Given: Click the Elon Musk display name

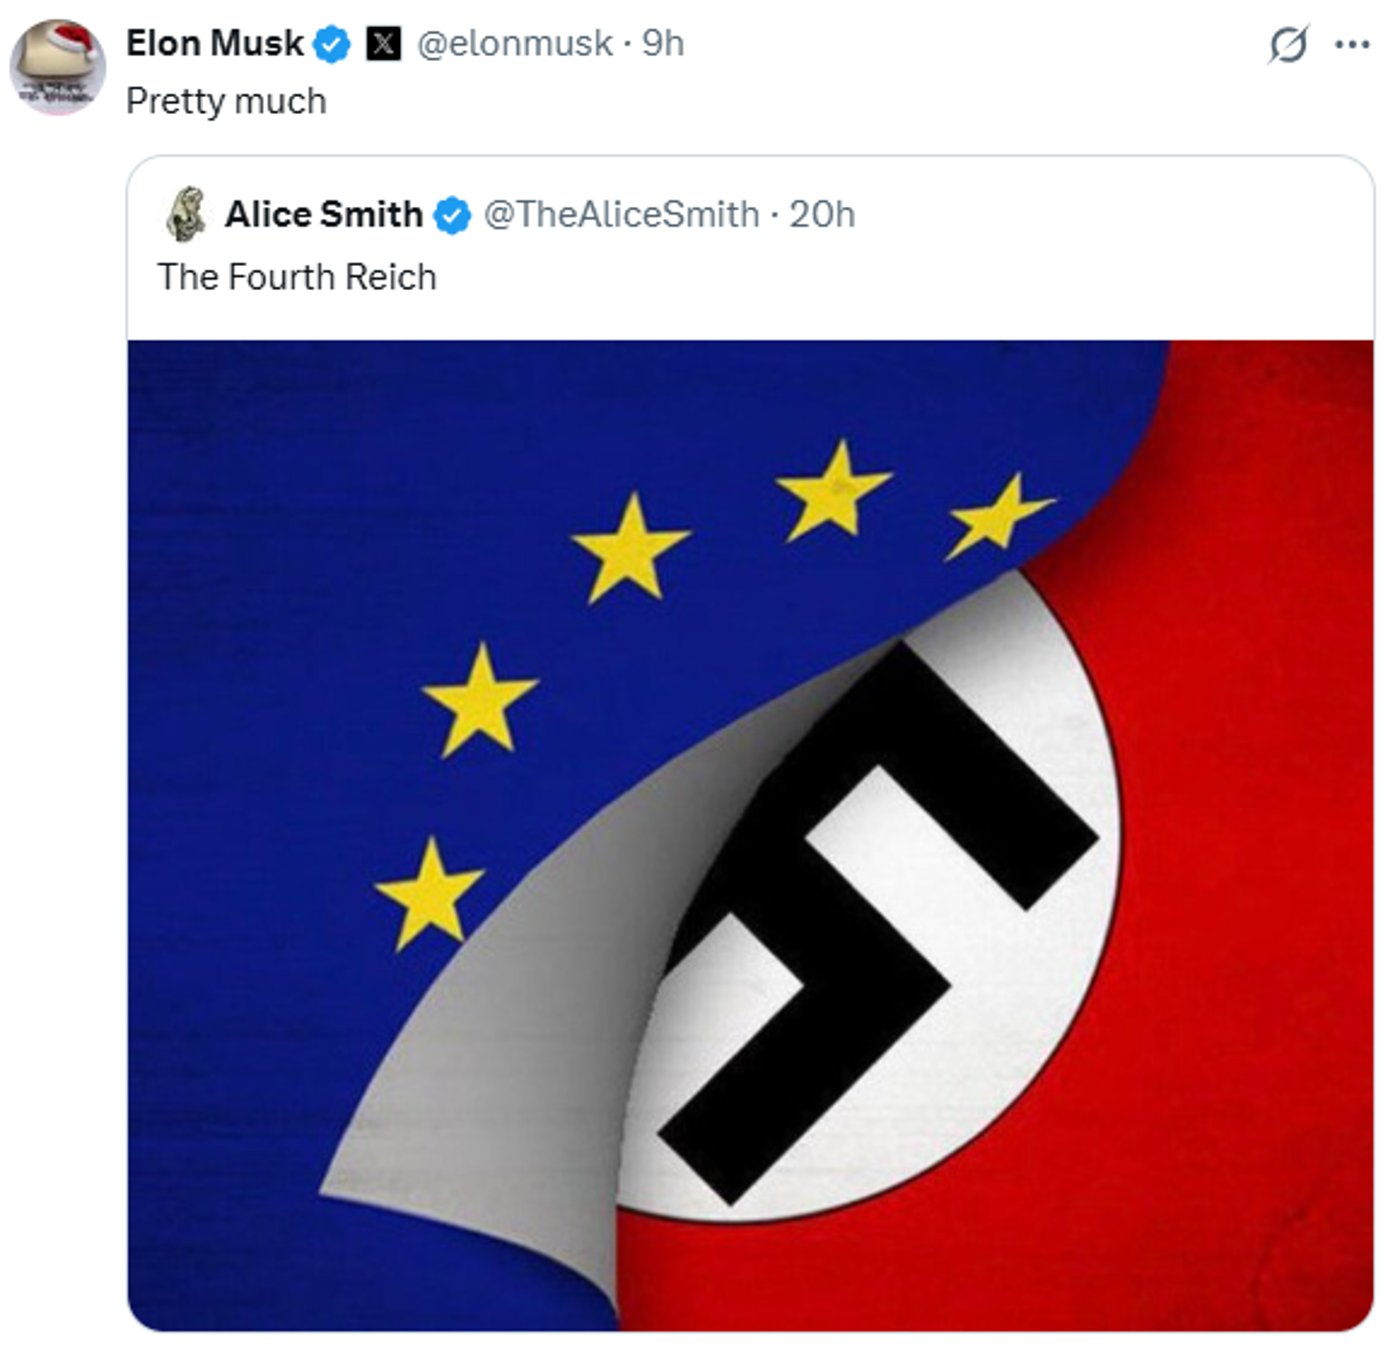Looking at the screenshot, I should click(x=214, y=43).
